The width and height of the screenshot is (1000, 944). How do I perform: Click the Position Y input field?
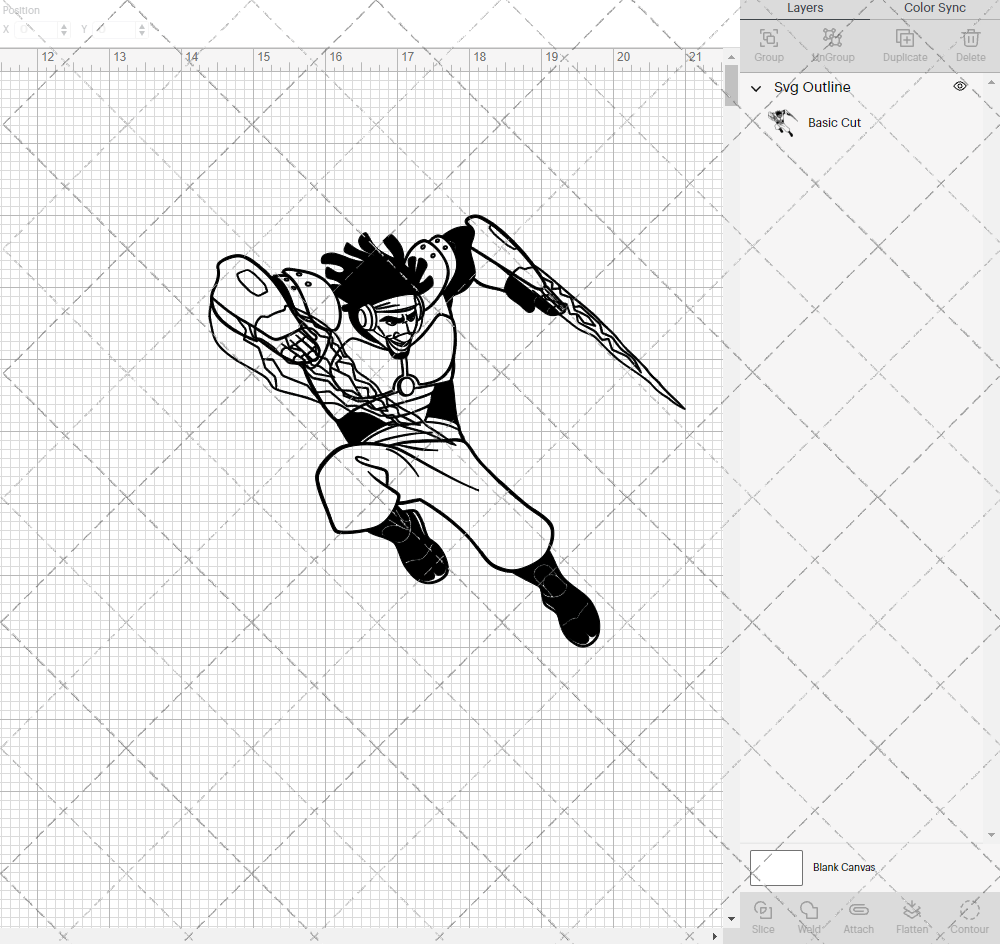(x=115, y=29)
